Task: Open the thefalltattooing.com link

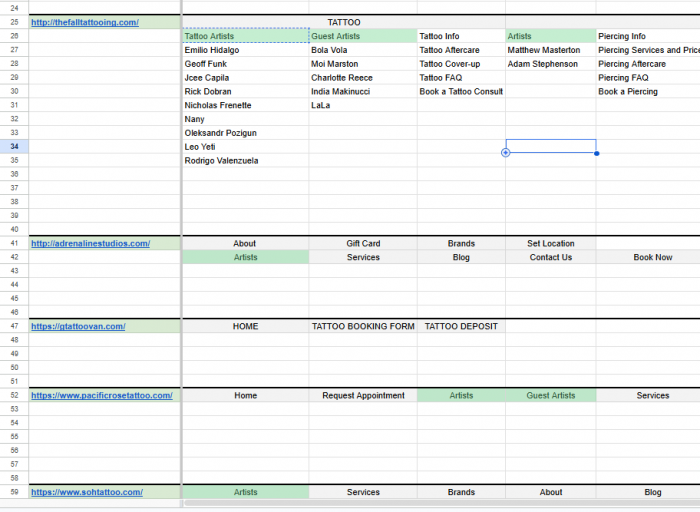Action: 85,22
